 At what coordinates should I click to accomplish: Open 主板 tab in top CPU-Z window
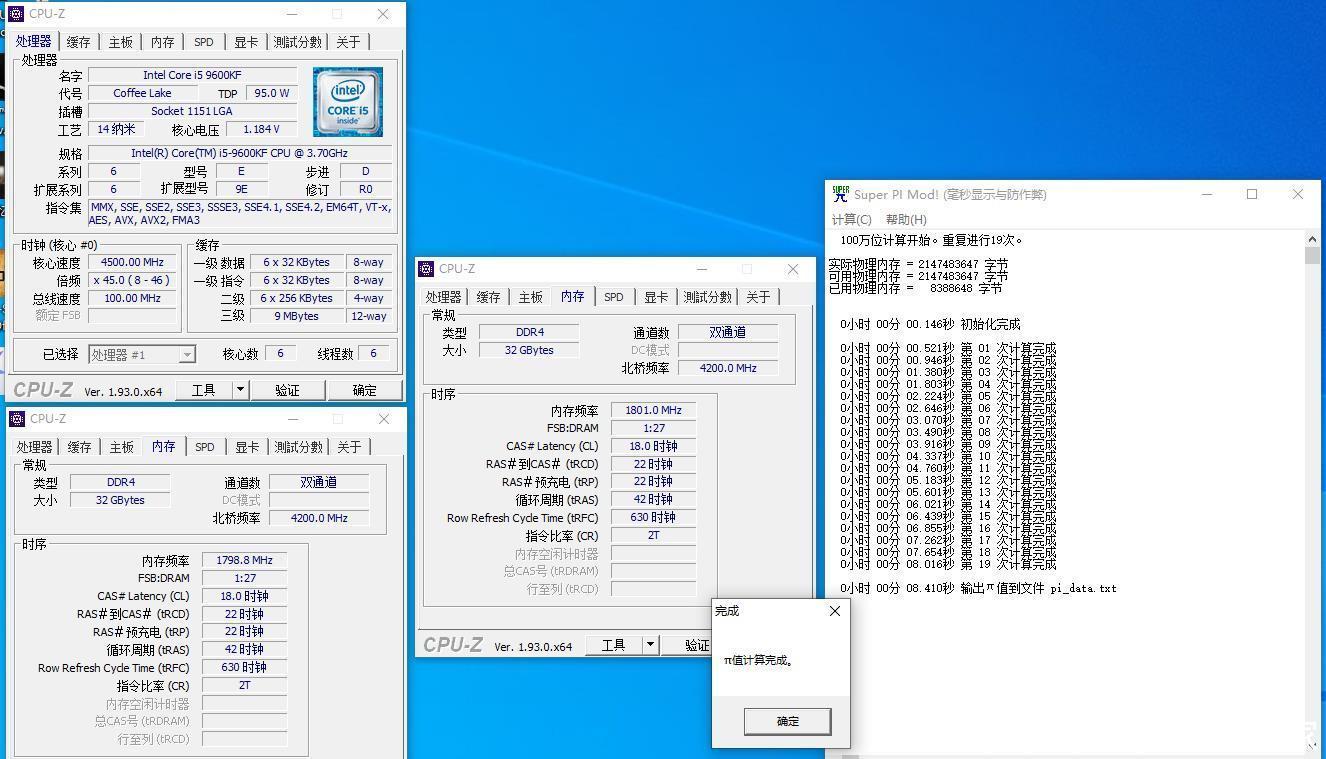point(120,42)
